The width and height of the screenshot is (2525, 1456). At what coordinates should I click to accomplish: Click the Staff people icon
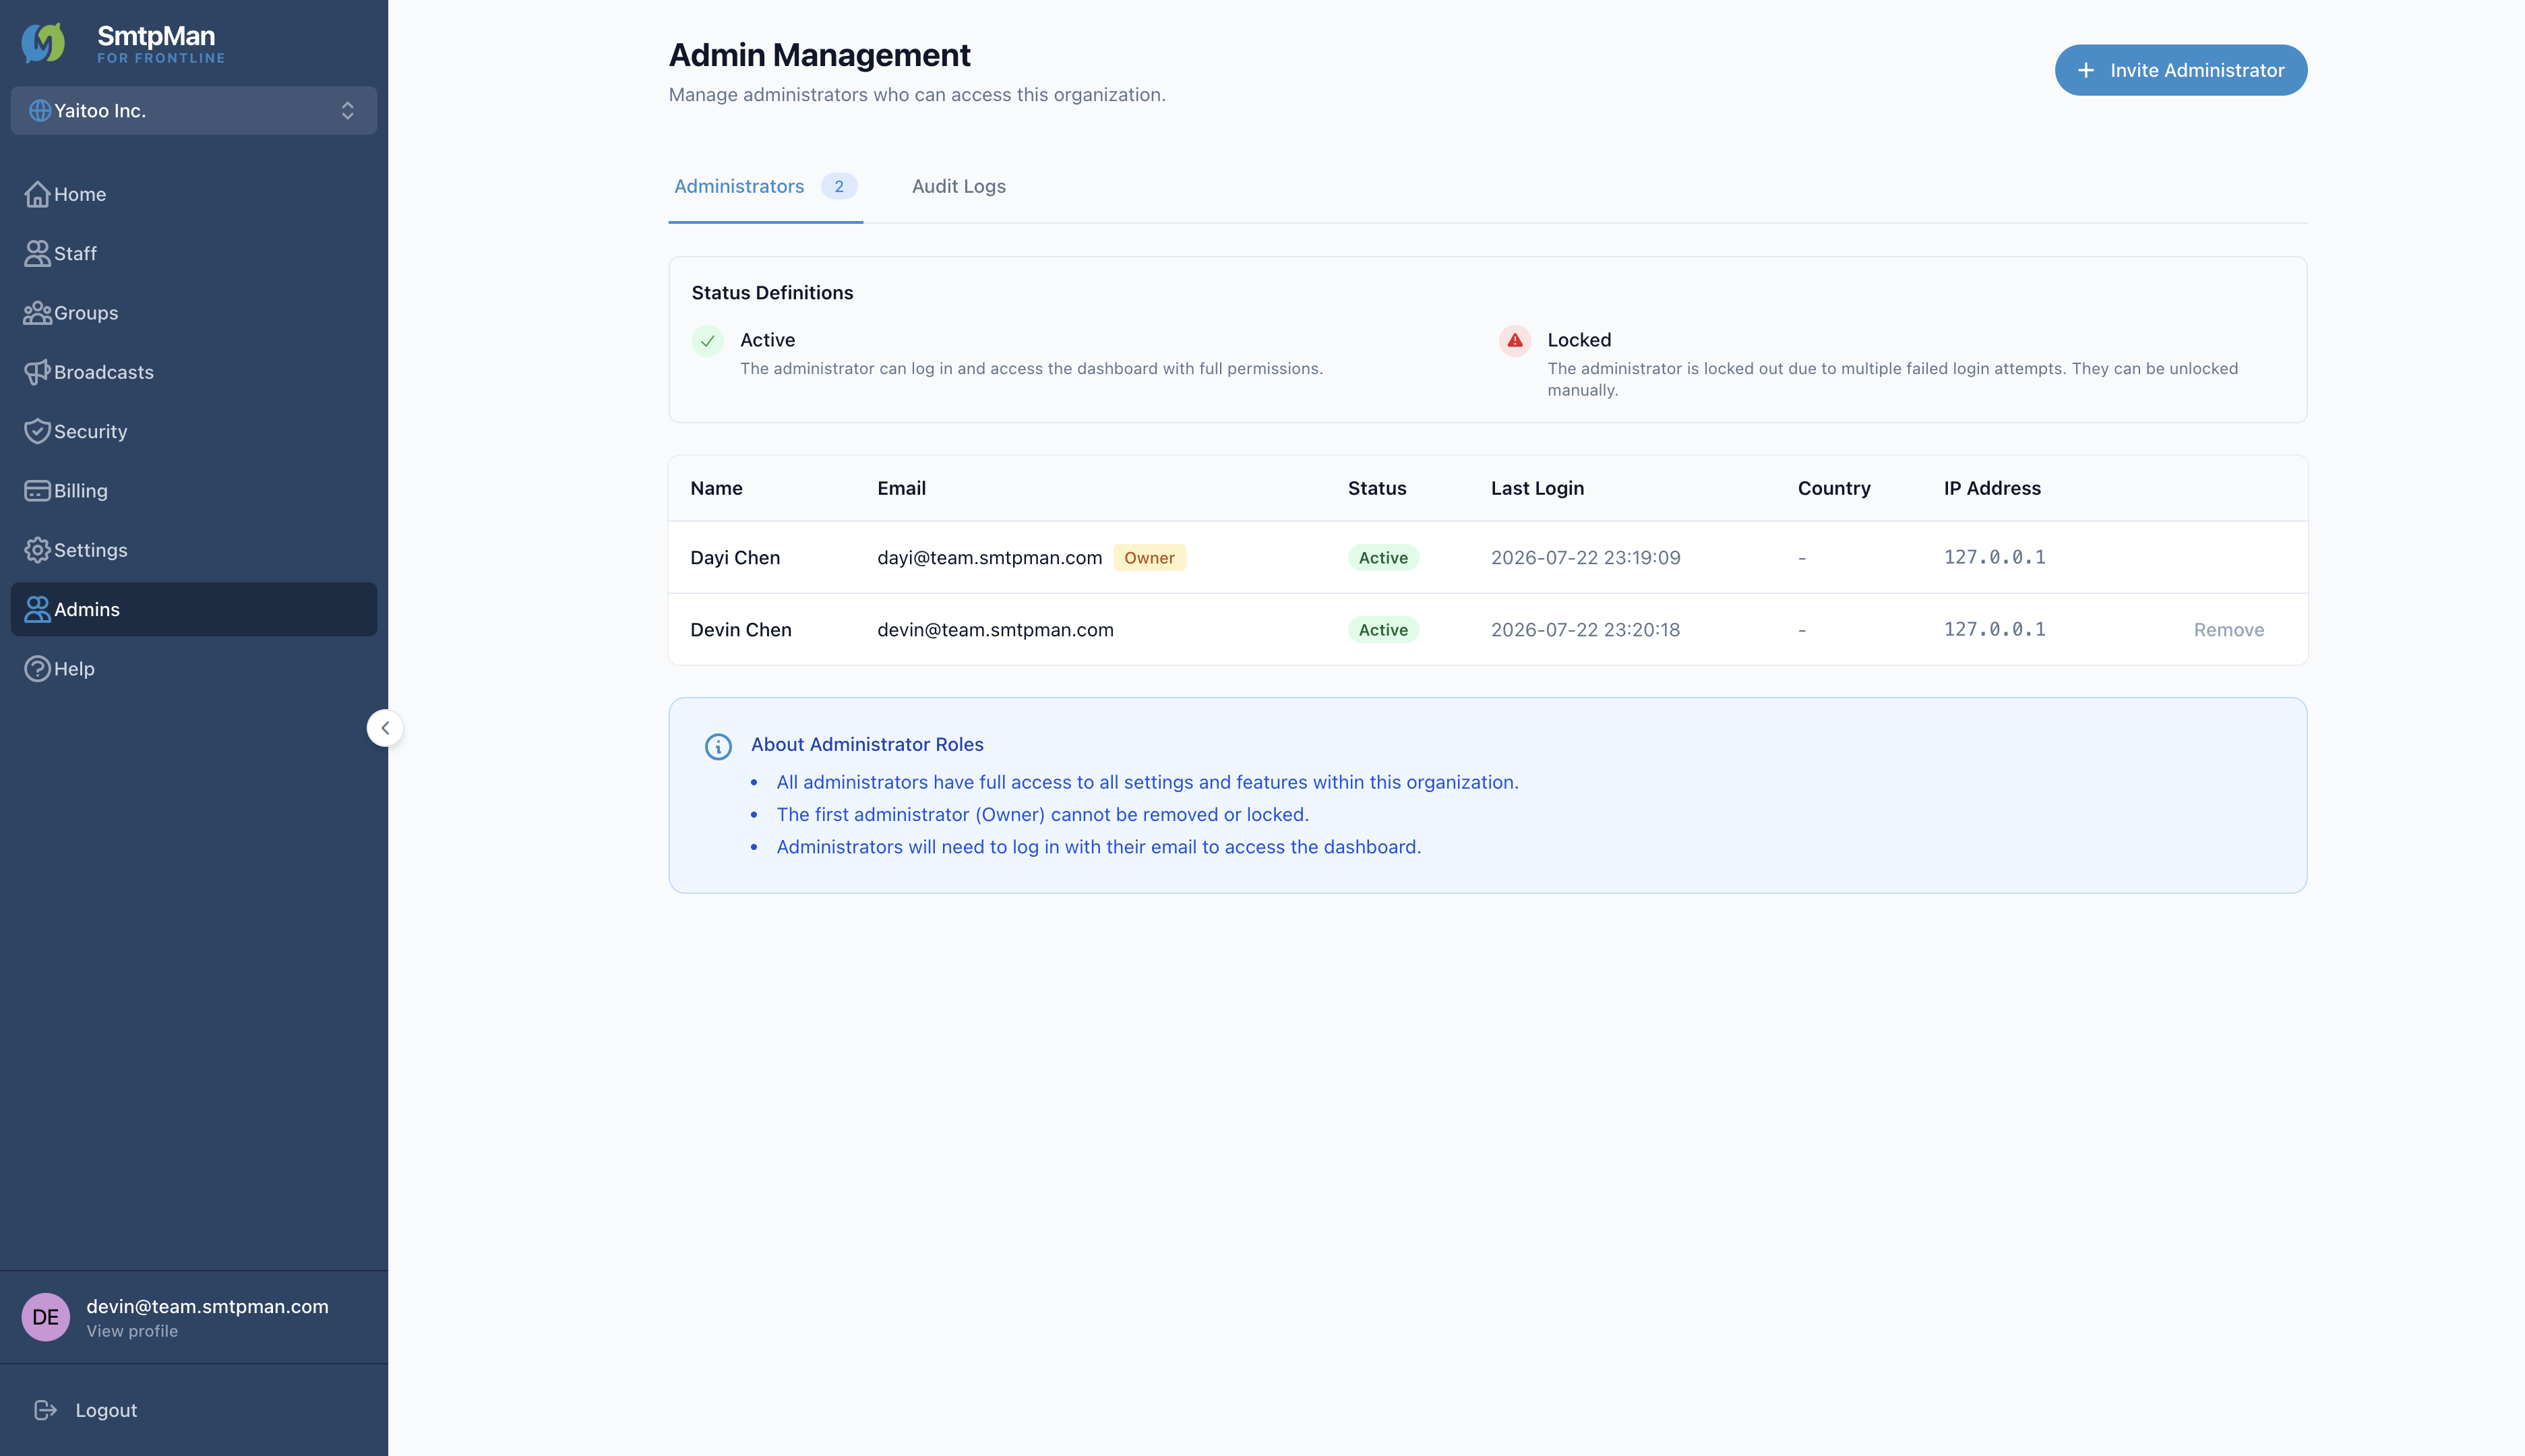click(37, 254)
